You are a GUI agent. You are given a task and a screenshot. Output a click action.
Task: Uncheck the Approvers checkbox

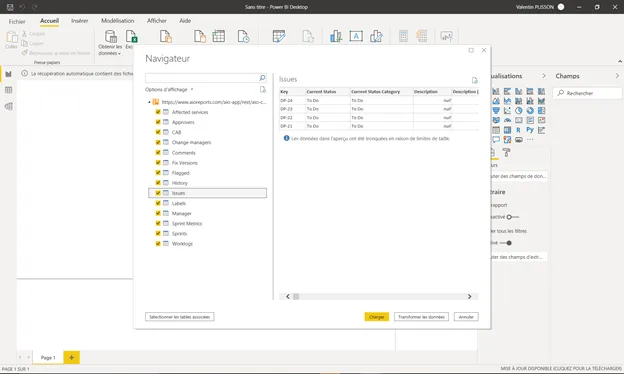pos(158,122)
